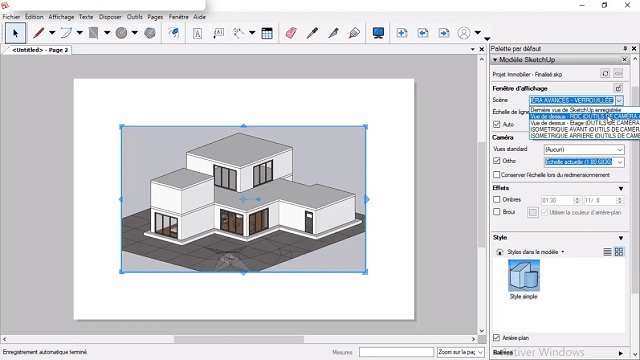Select the Text tool
The width and height of the screenshot is (640, 360).
[198, 33]
